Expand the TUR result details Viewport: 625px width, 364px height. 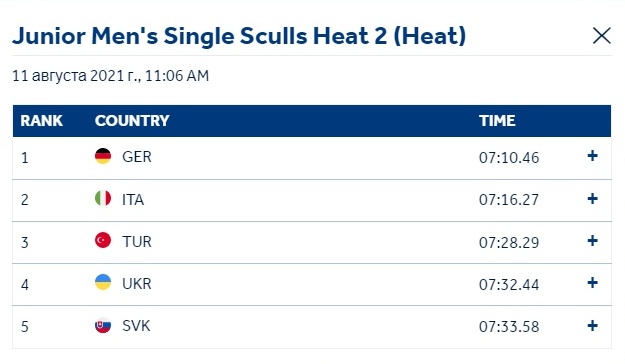[x=592, y=241]
